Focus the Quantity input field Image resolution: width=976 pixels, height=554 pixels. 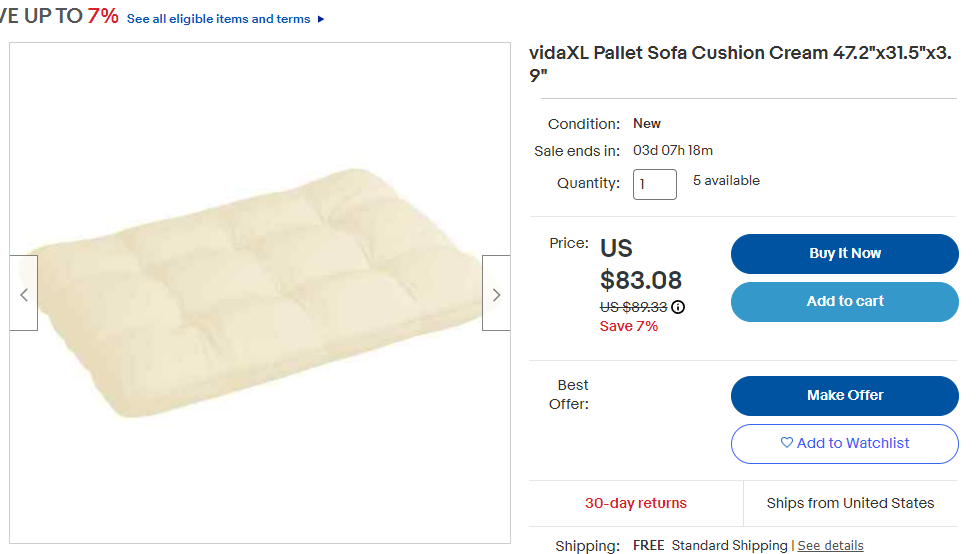[655, 184]
